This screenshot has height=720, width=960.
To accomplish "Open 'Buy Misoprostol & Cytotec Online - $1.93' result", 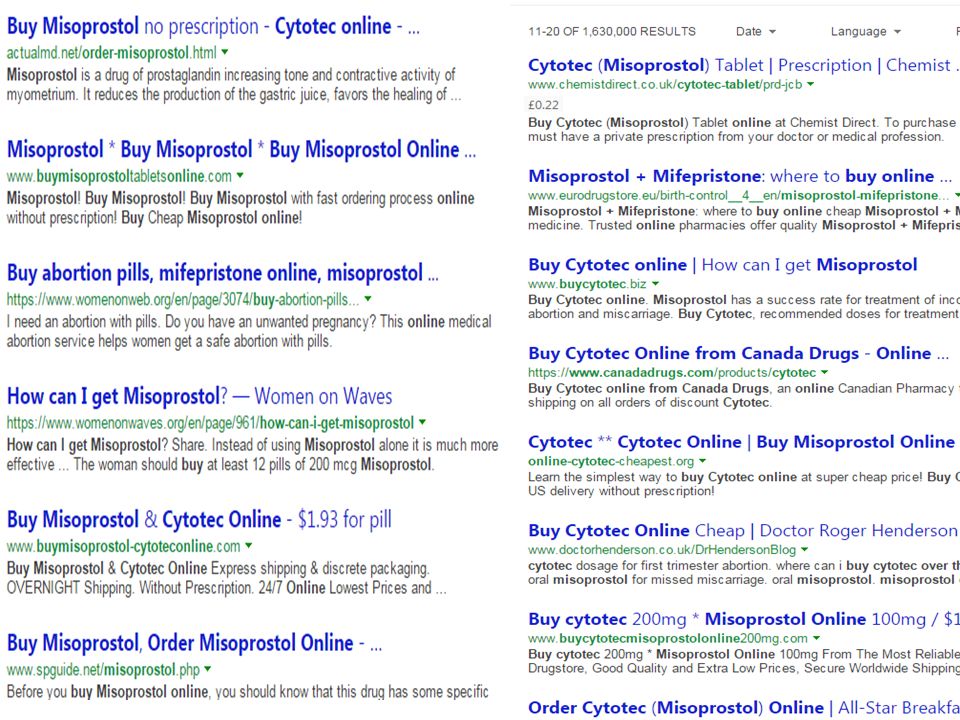I will click(199, 520).
